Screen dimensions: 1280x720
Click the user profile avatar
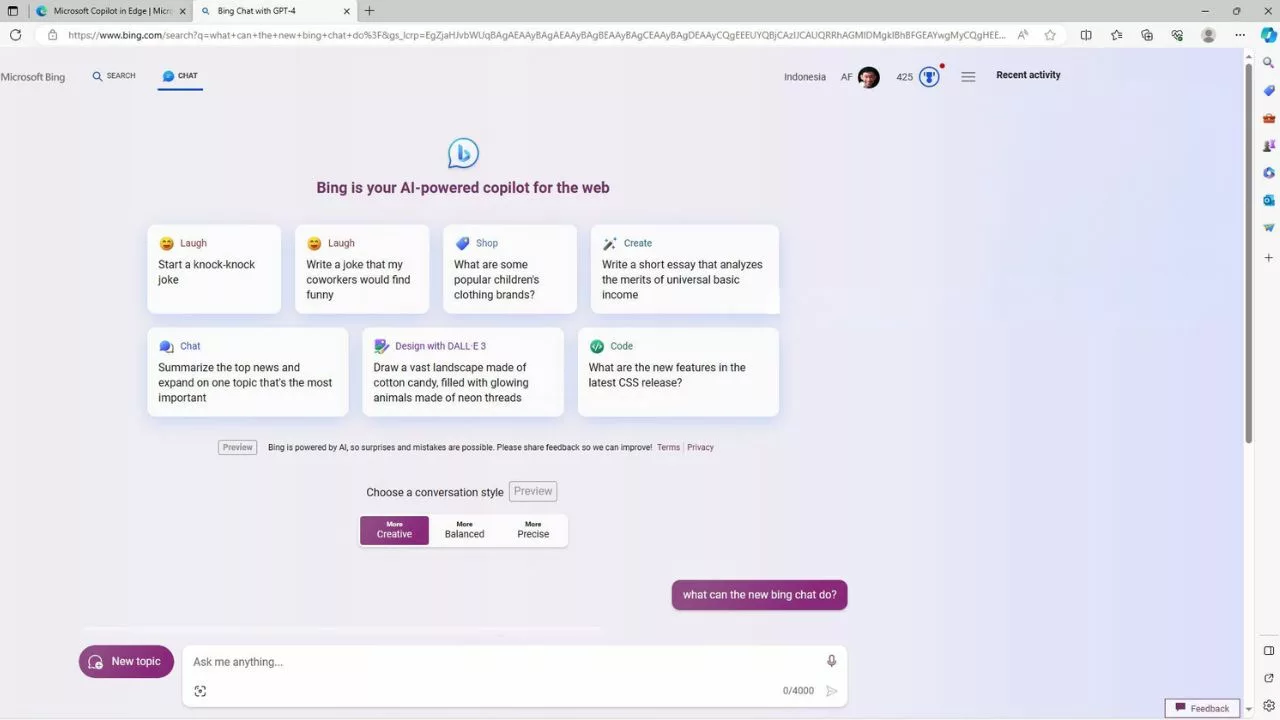click(x=868, y=77)
